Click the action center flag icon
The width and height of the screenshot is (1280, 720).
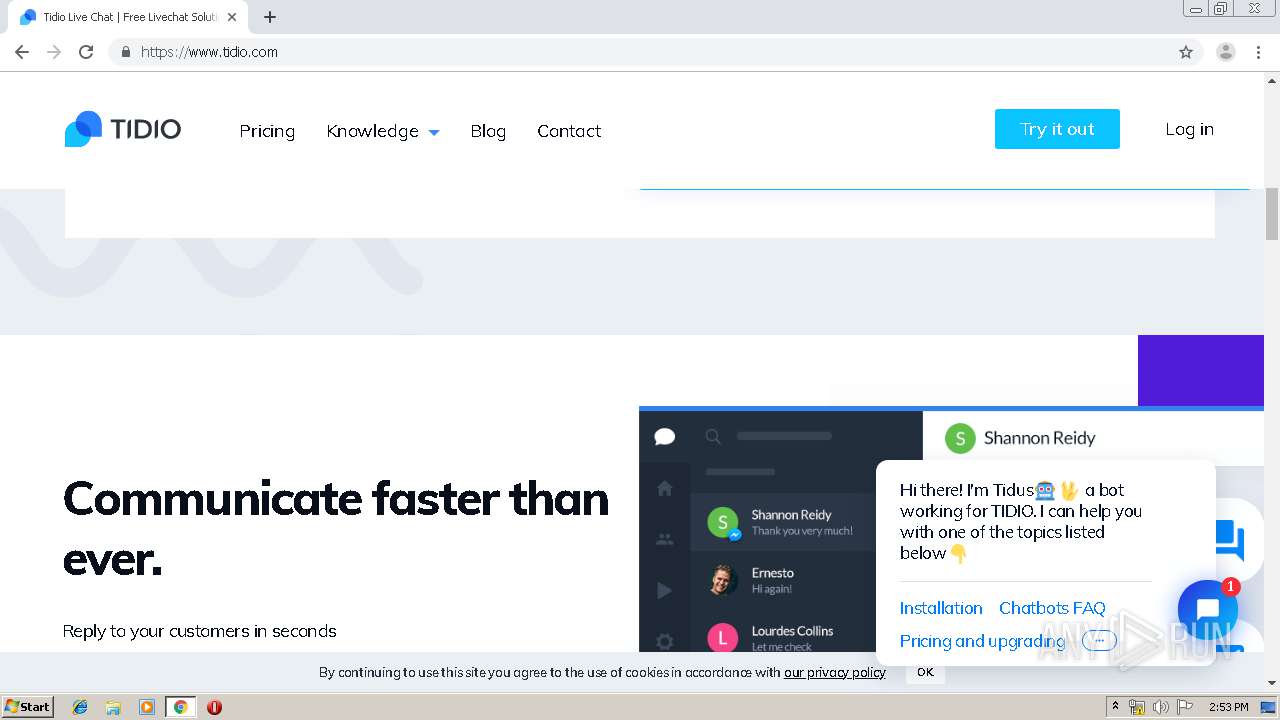coord(1185,707)
